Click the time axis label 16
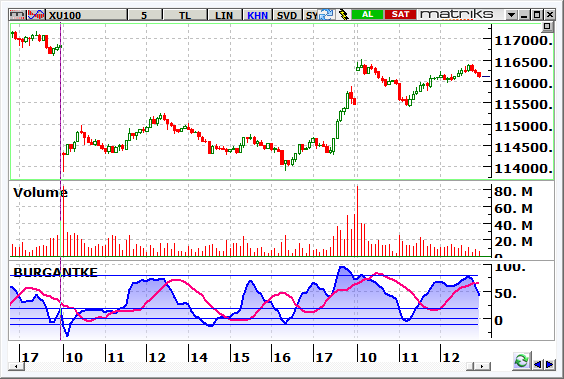Screen dimensions: 564x379 [x=282, y=357]
